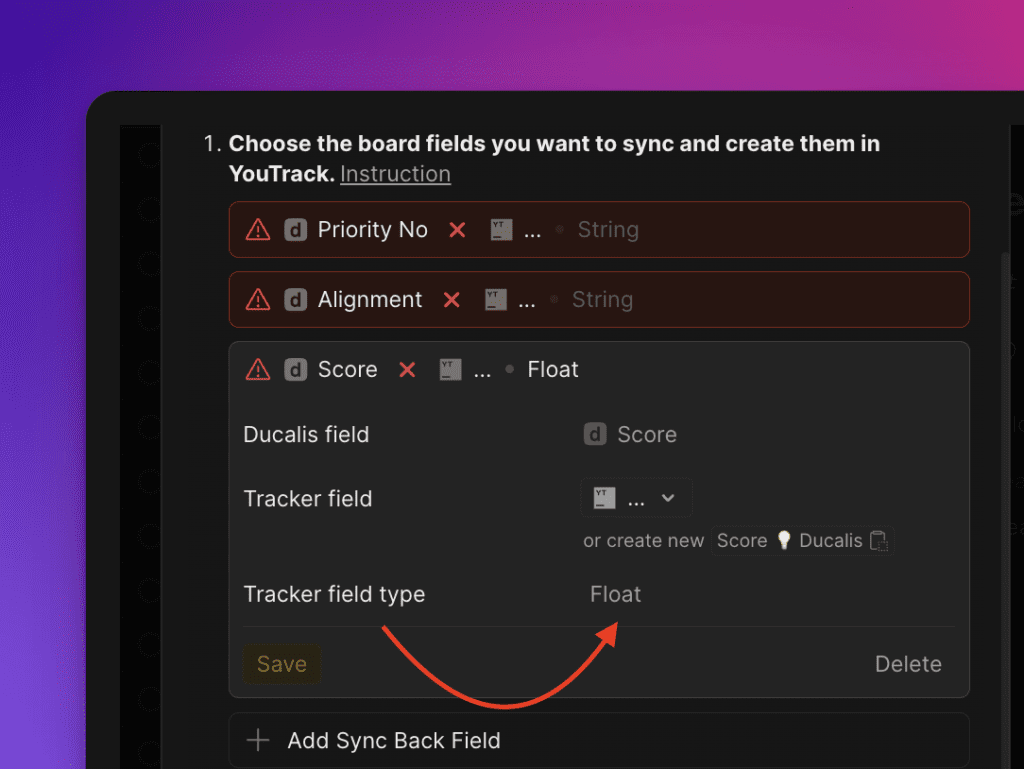The height and width of the screenshot is (769, 1024).
Task: Delete the Score sync field
Action: click(x=908, y=664)
